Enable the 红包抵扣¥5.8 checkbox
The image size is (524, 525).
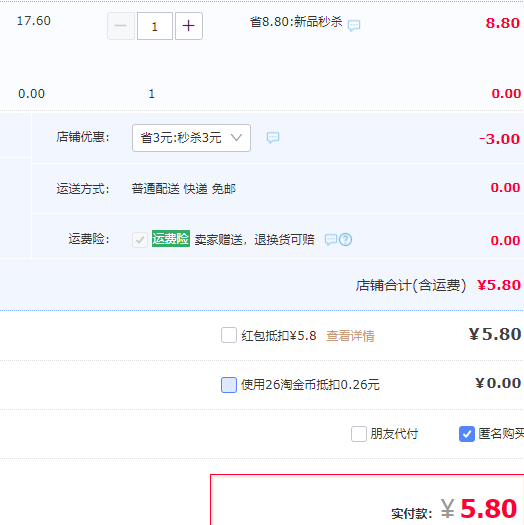click(229, 335)
